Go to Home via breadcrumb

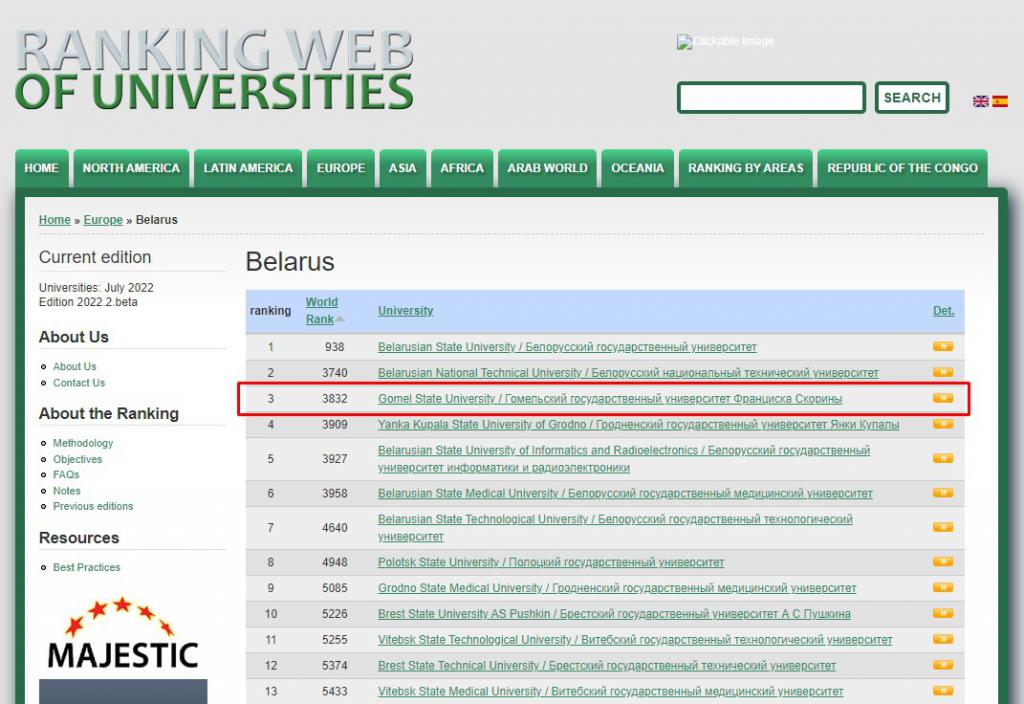pos(54,219)
